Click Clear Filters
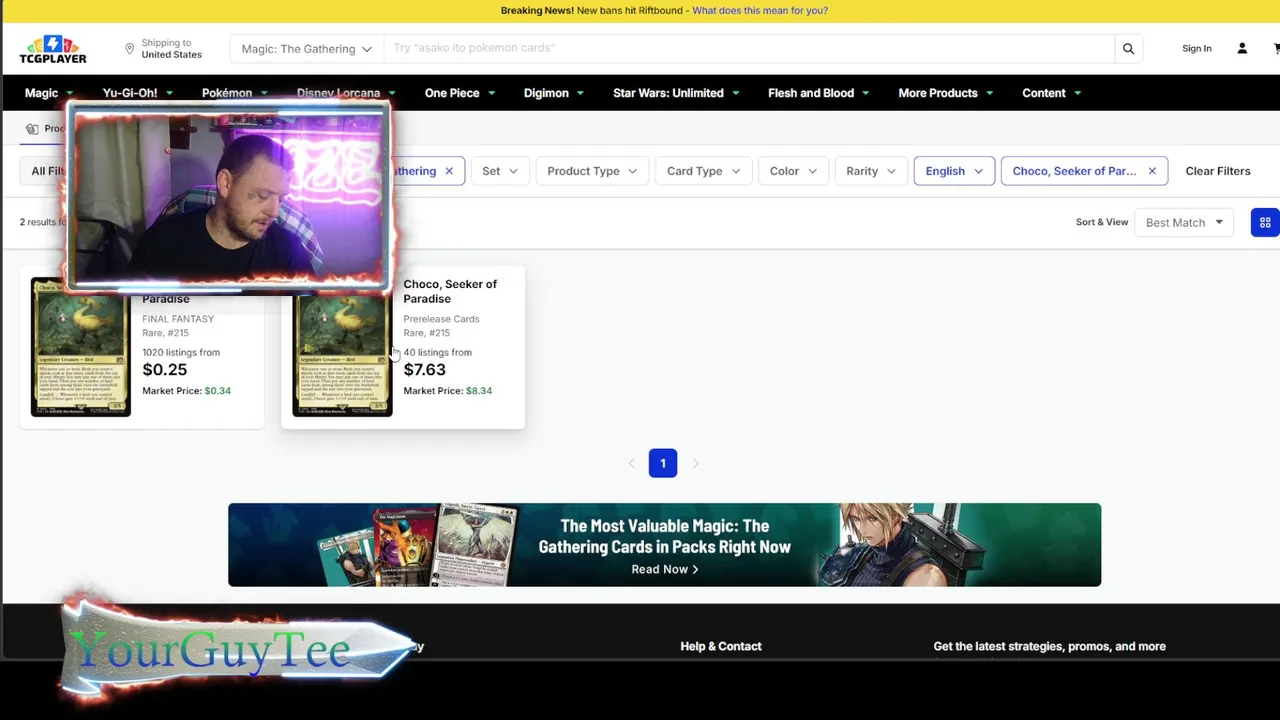 tap(1217, 171)
